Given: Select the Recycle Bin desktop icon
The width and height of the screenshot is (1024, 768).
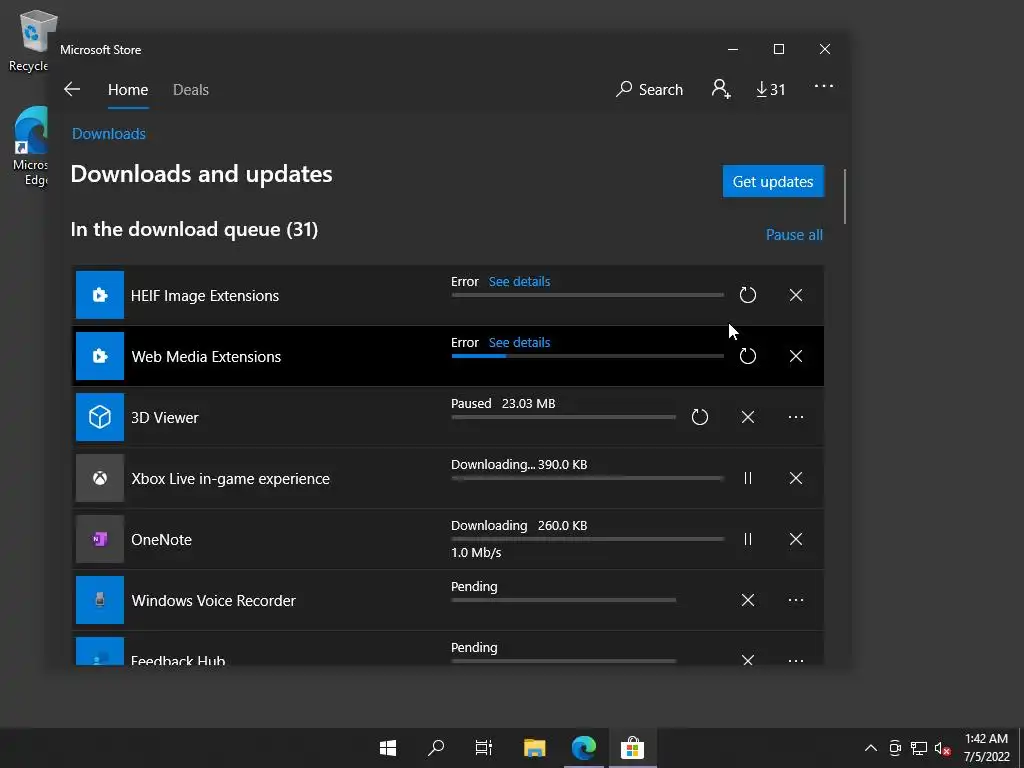Looking at the screenshot, I should 29,41.
